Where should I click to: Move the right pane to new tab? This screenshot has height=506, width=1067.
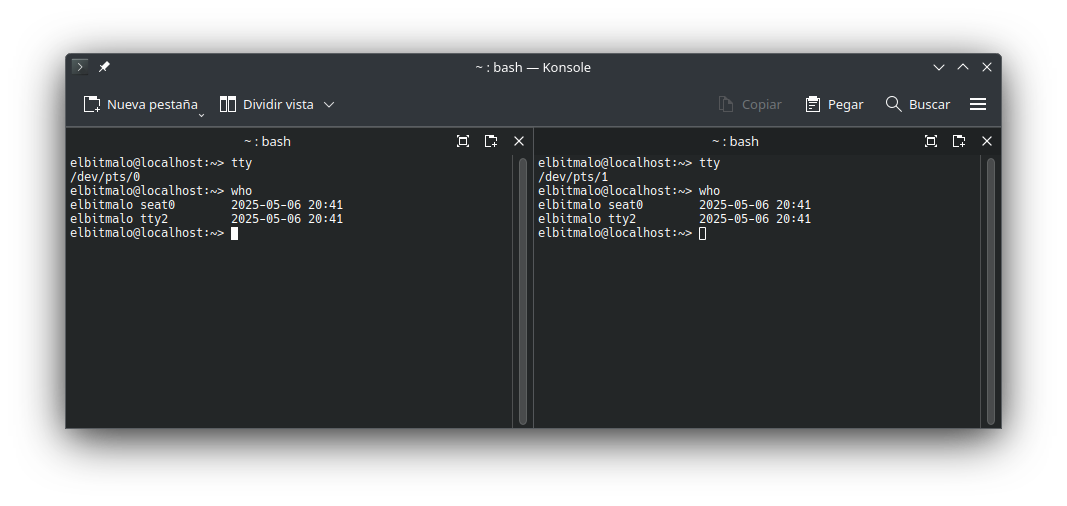coord(959,141)
